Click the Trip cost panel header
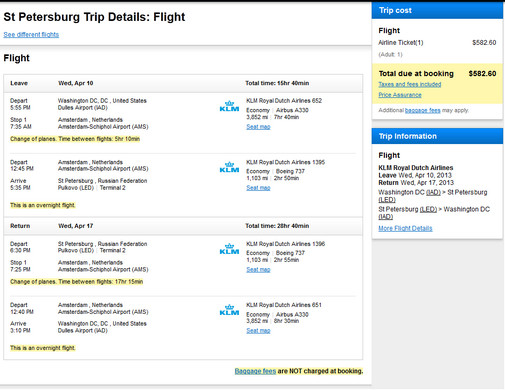Viewport: 505px width, 390px height. [x=437, y=10]
